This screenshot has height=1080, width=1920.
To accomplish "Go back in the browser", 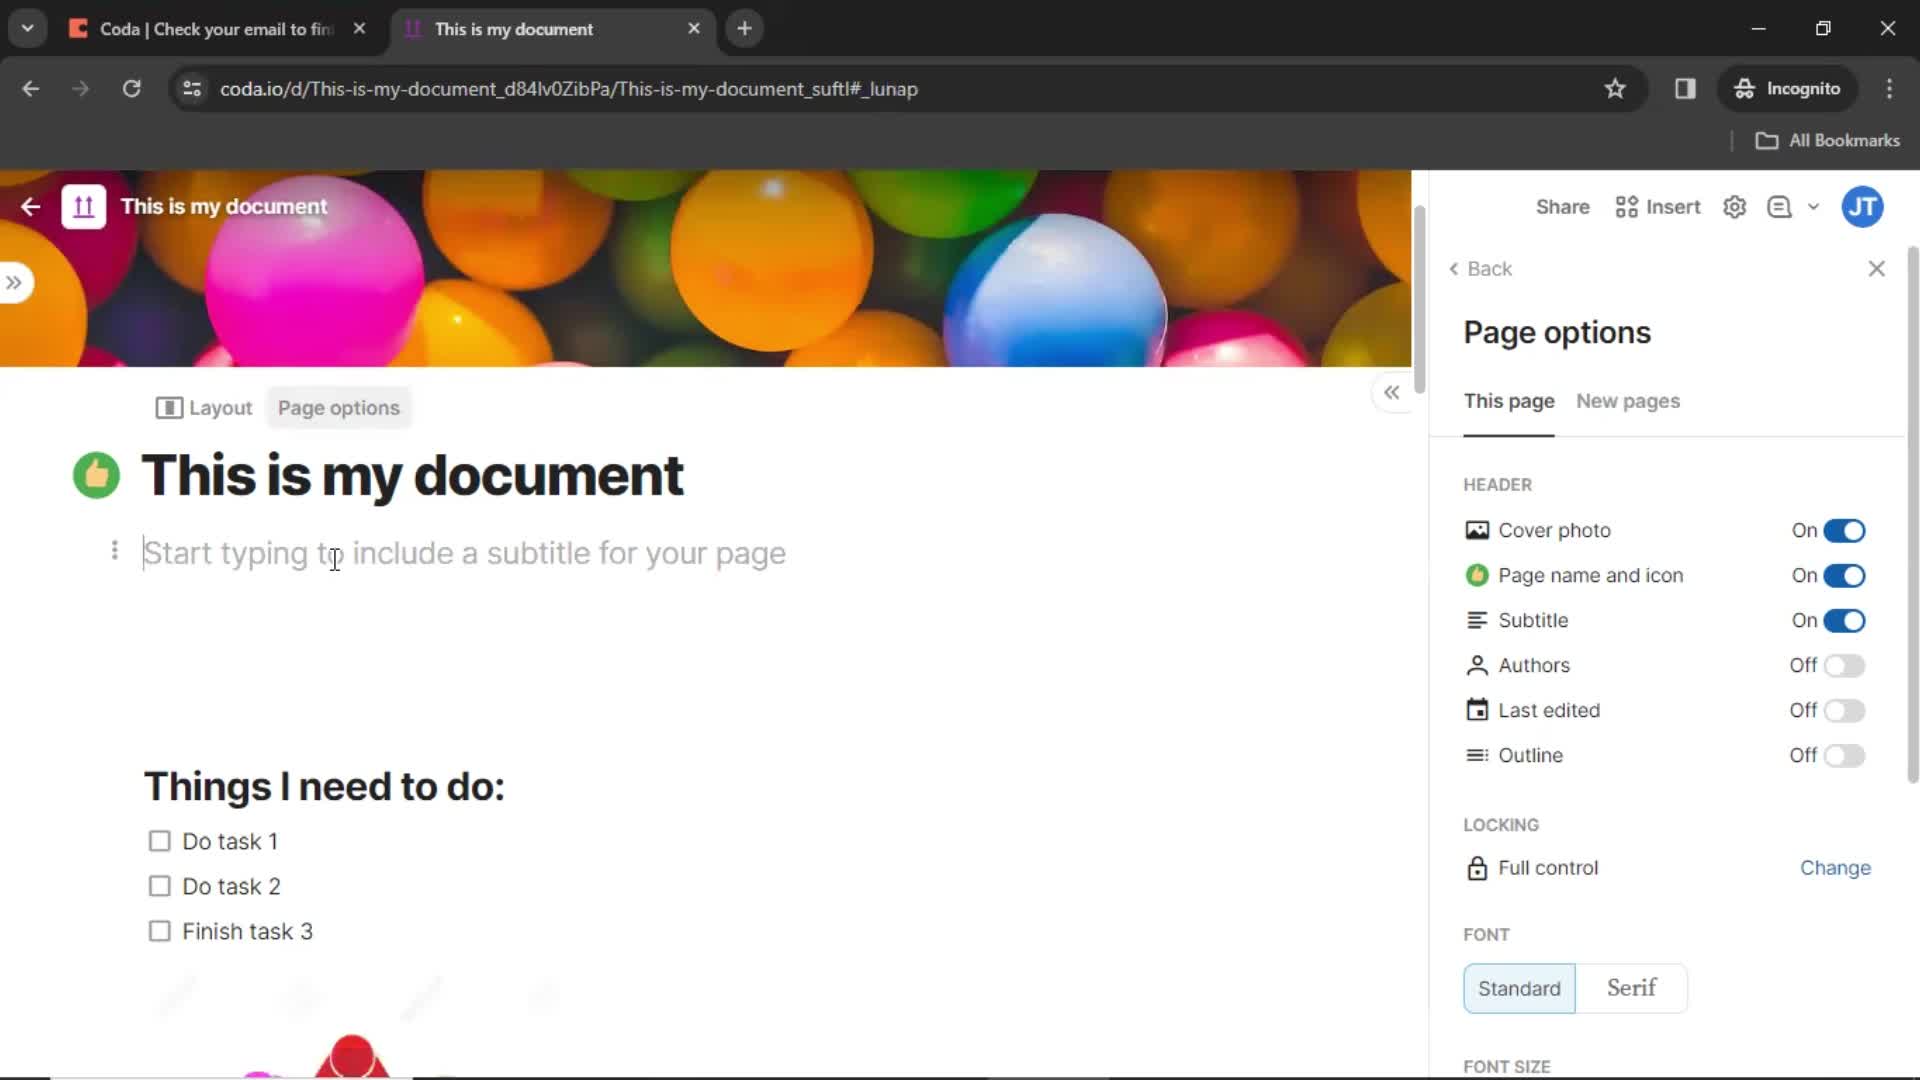I will 31,89.
